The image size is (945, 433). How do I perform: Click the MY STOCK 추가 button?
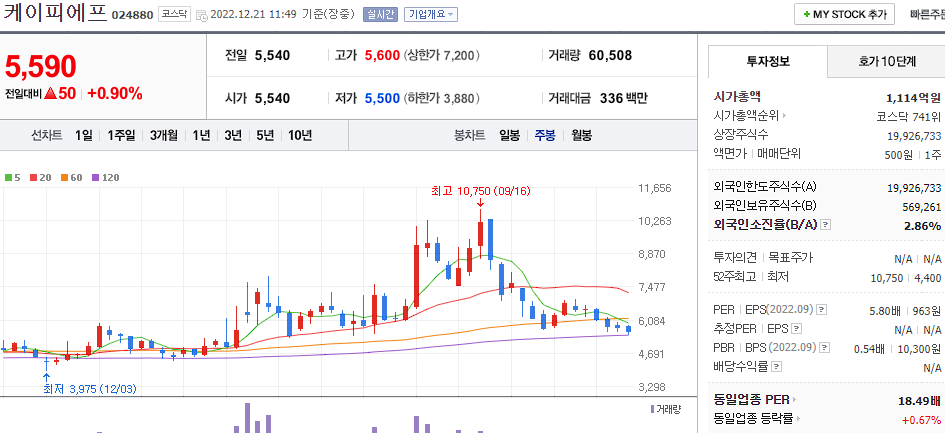[x=844, y=14]
